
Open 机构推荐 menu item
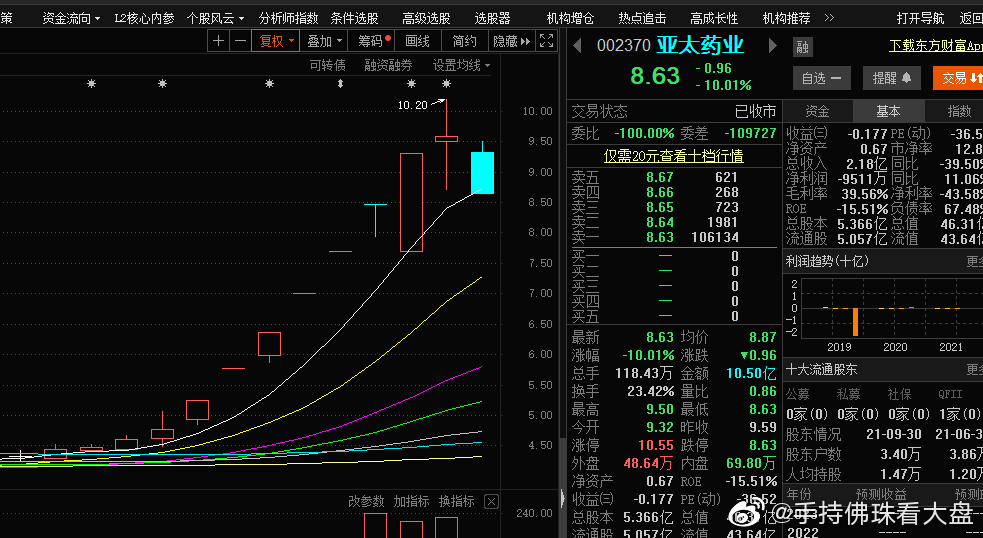[x=786, y=18]
